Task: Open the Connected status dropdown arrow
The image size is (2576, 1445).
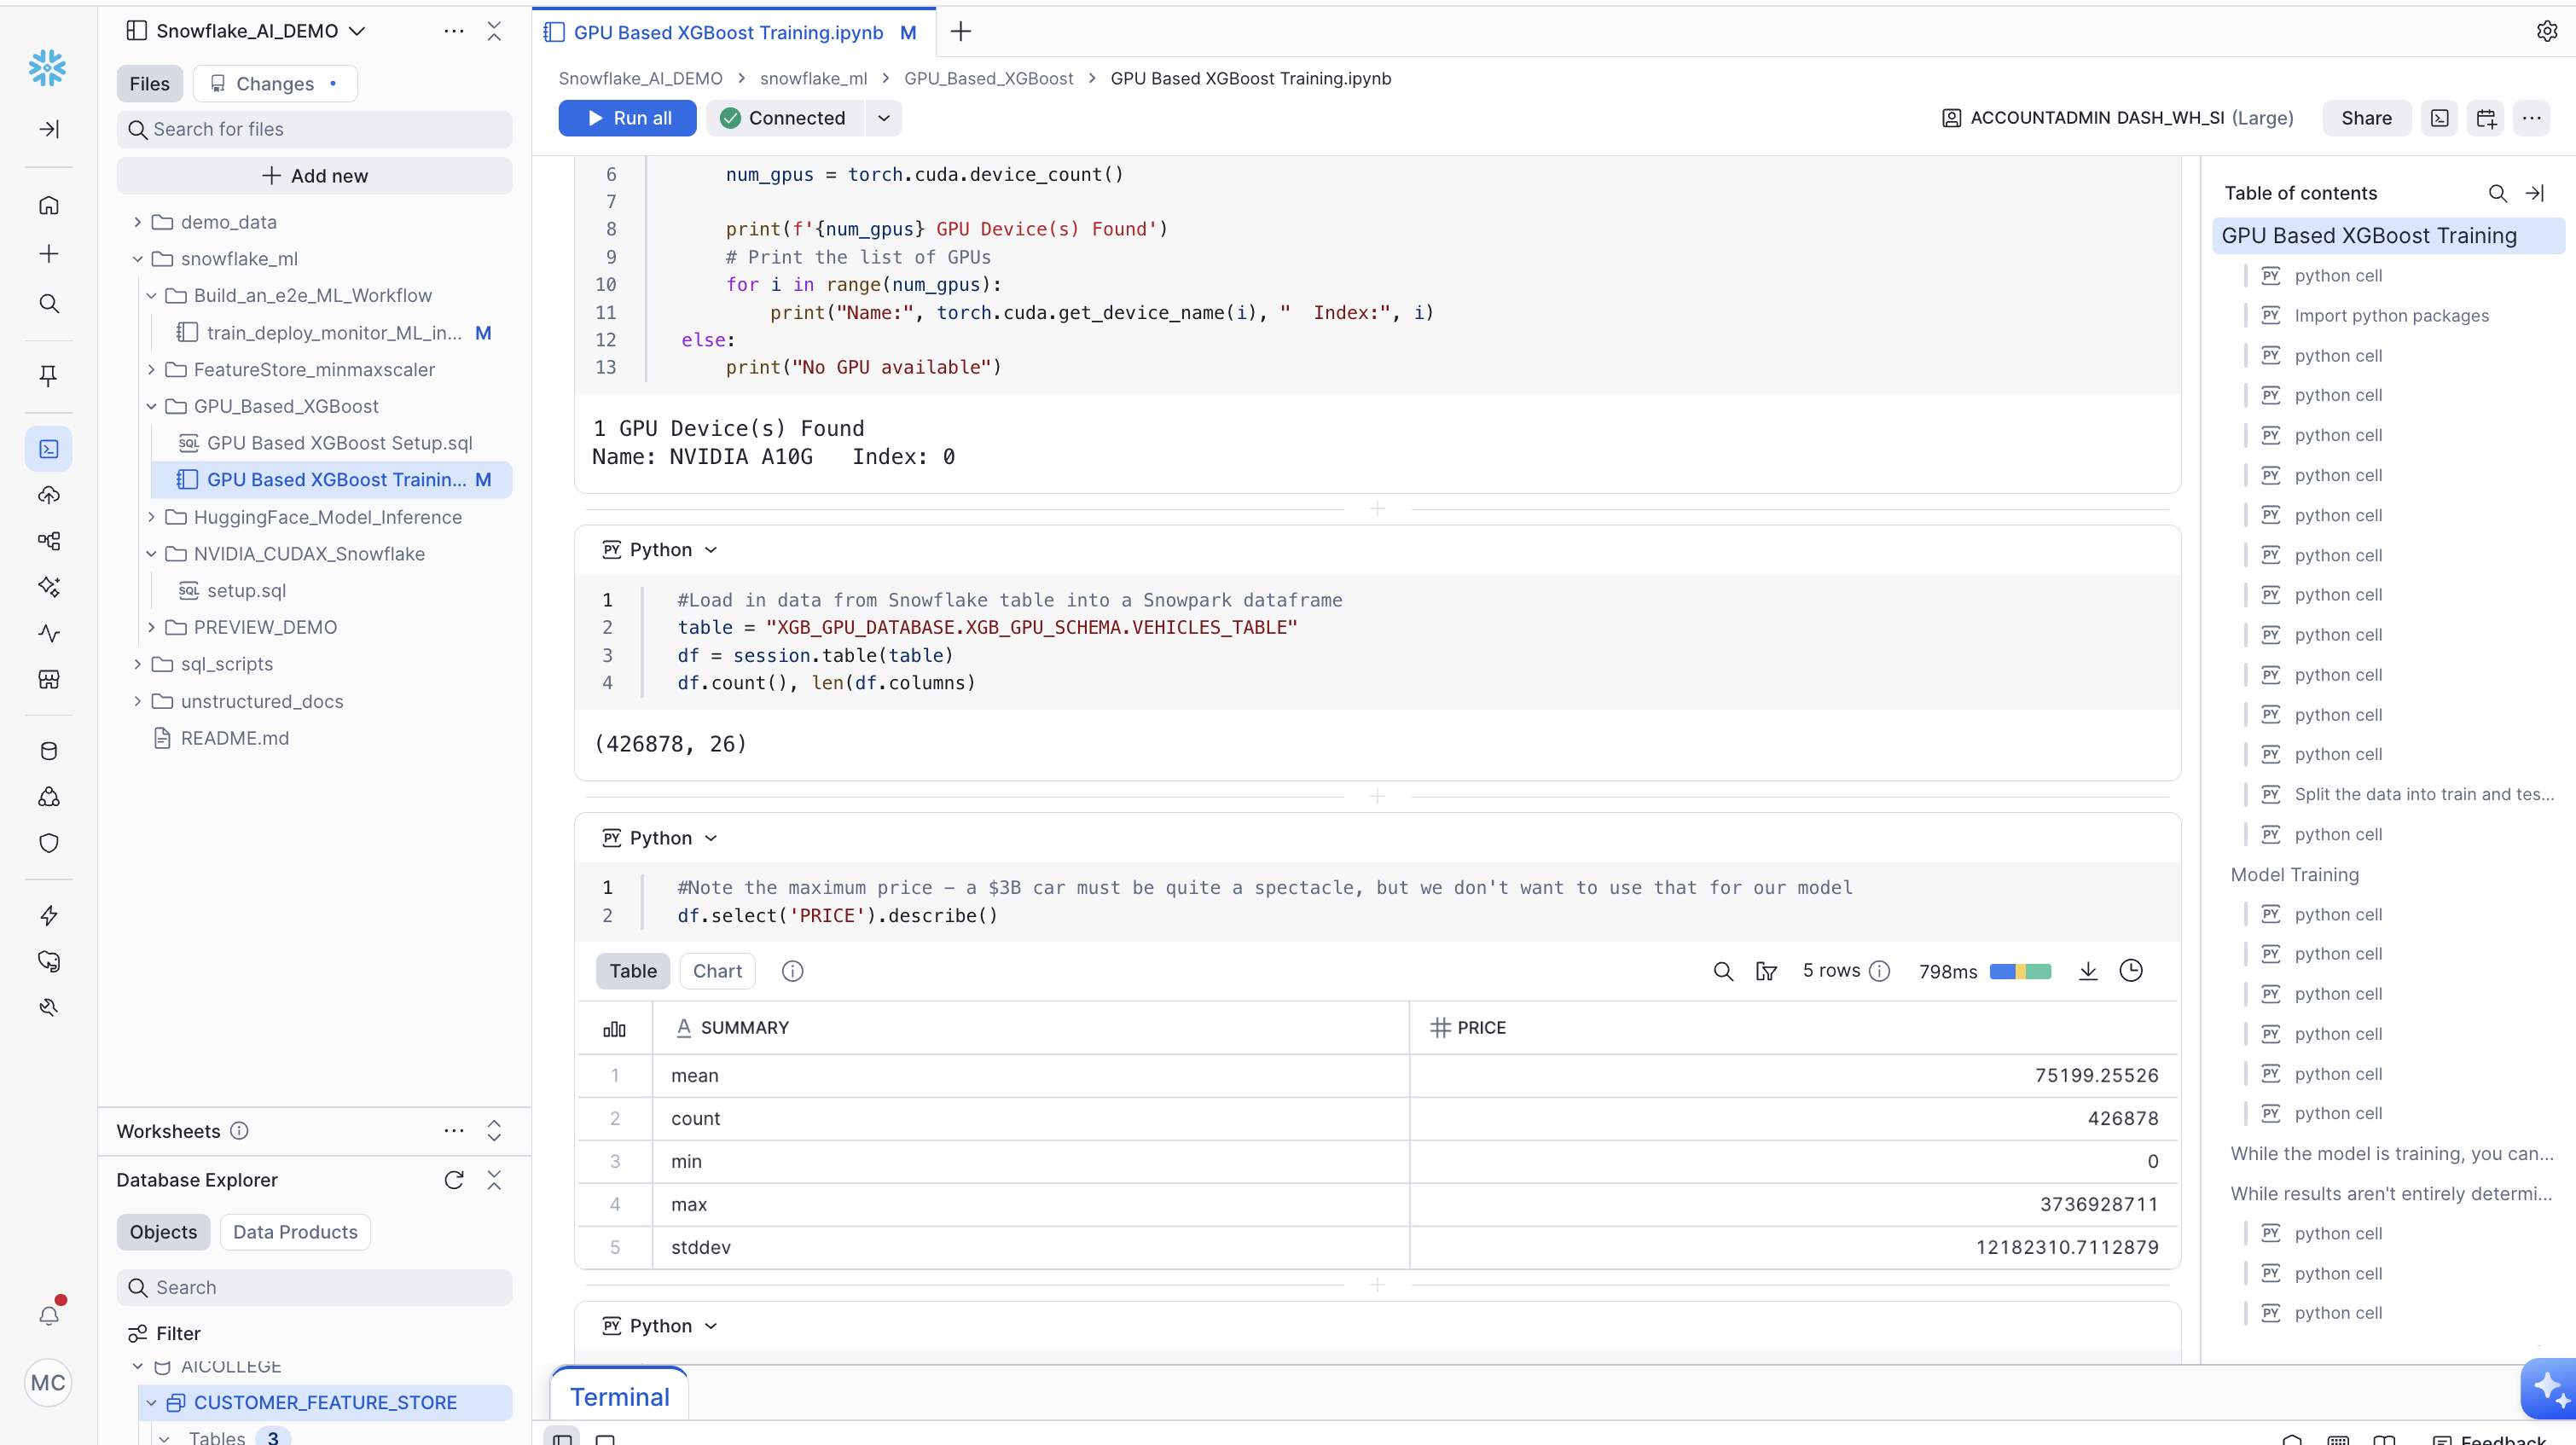Action: (884, 118)
